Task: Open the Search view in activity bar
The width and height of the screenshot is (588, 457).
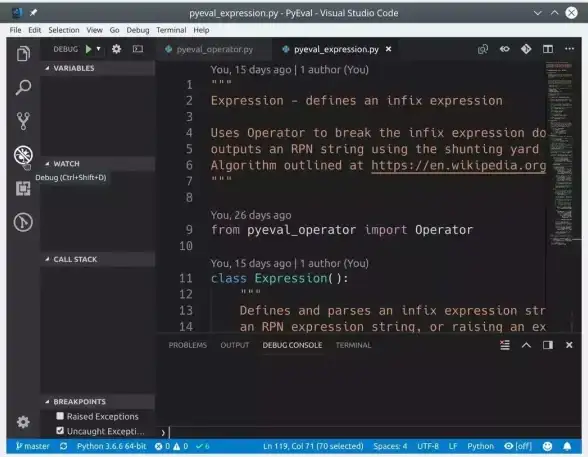Action: pos(23,87)
